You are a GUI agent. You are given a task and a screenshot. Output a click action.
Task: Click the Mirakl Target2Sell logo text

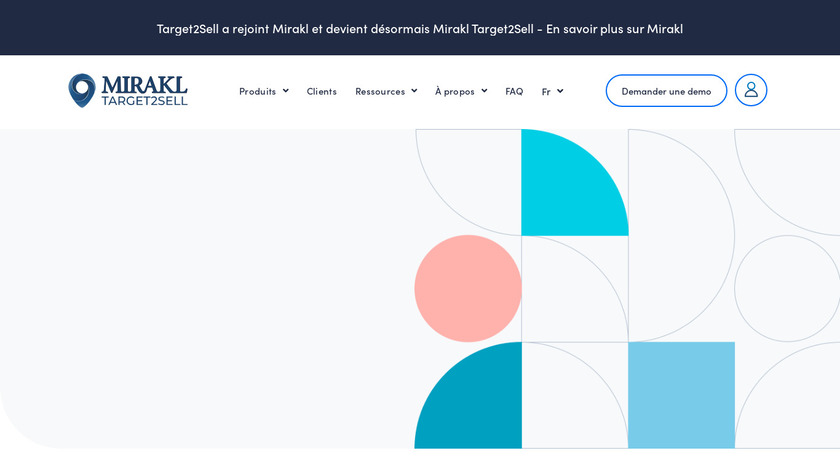[144, 90]
